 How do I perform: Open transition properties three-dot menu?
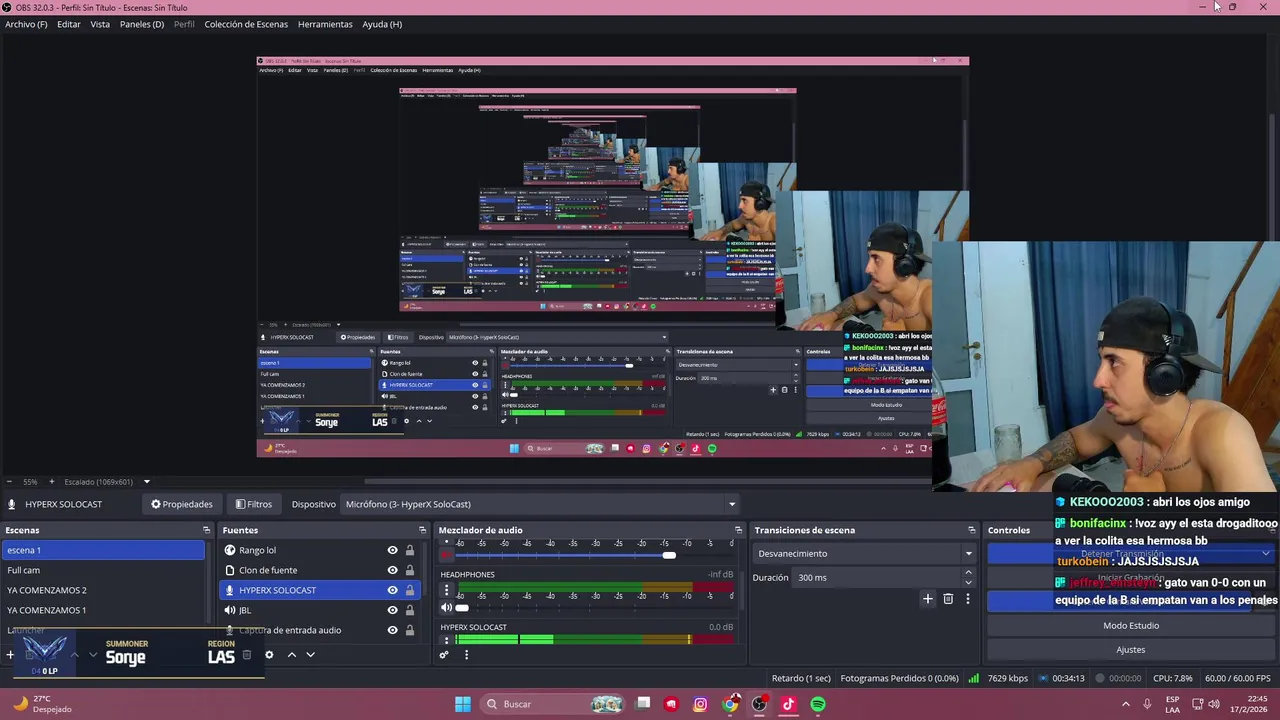(967, 599)
